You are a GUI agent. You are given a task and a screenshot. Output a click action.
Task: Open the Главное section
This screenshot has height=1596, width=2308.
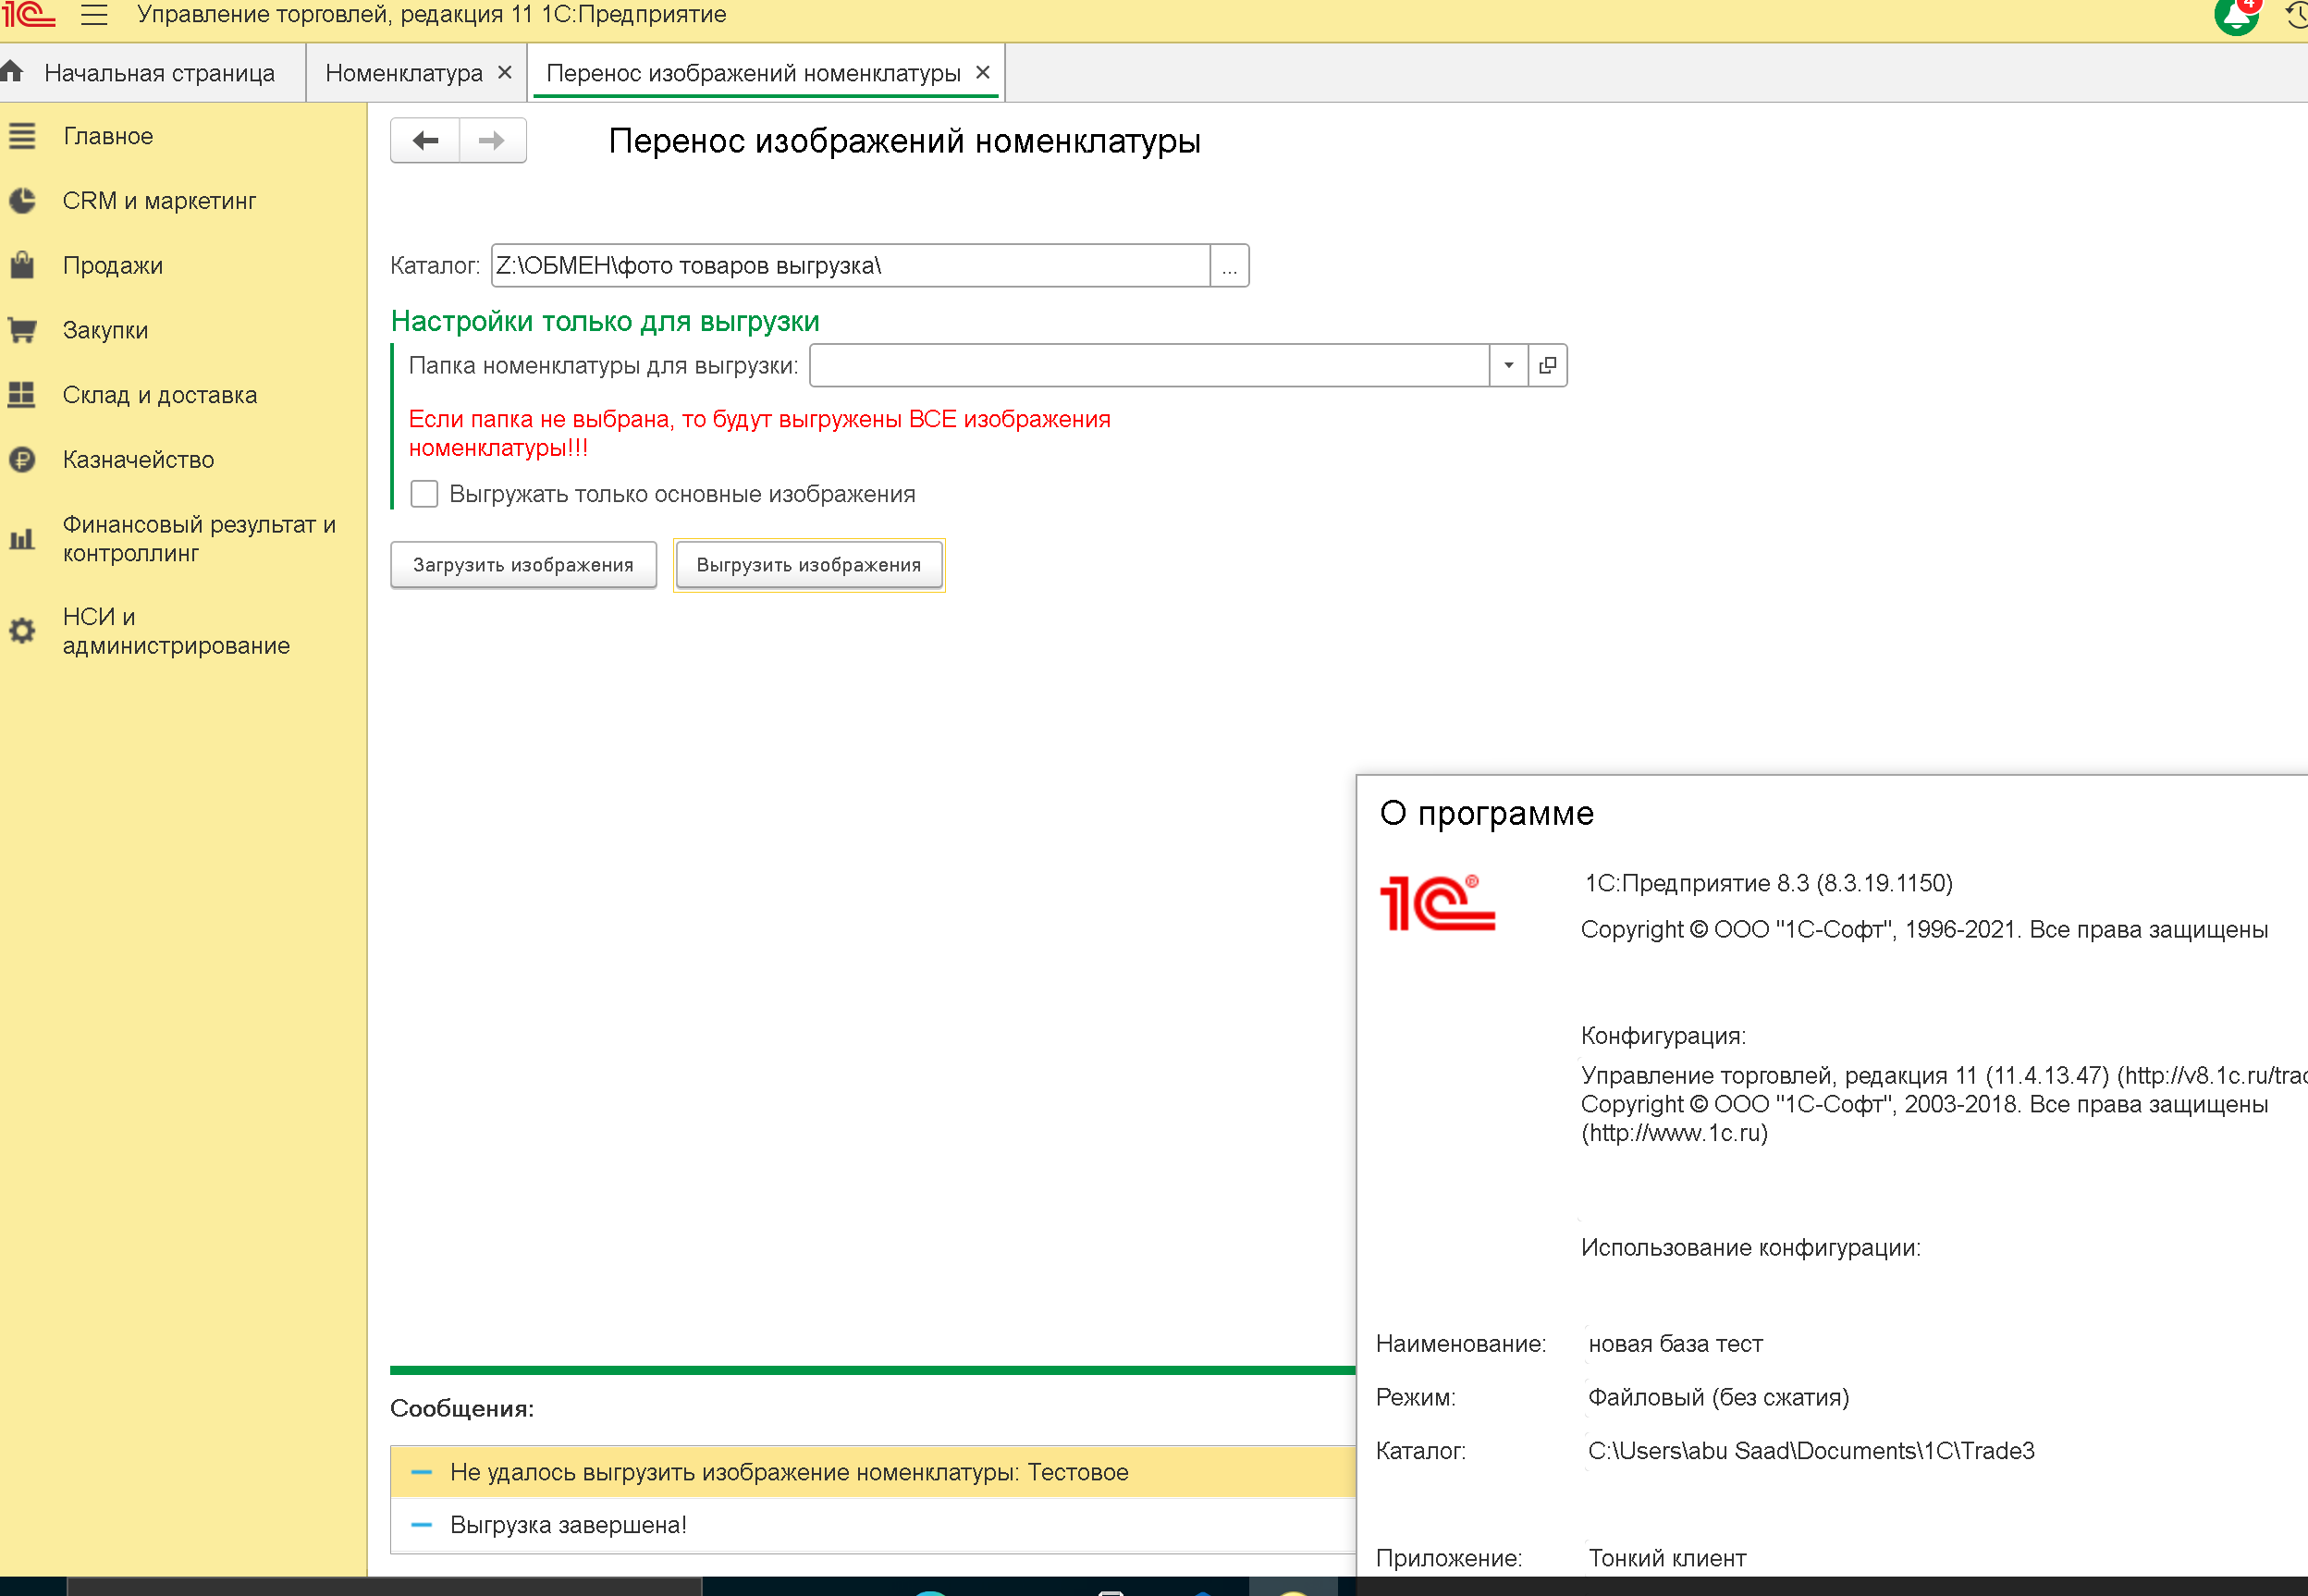(108, 136)
